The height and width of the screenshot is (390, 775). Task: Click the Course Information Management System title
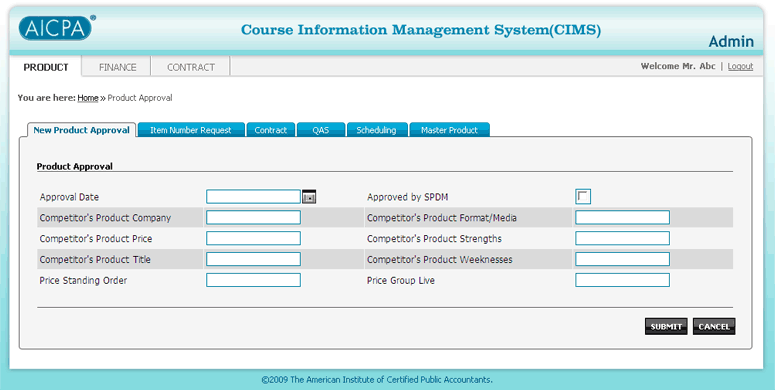421,30
